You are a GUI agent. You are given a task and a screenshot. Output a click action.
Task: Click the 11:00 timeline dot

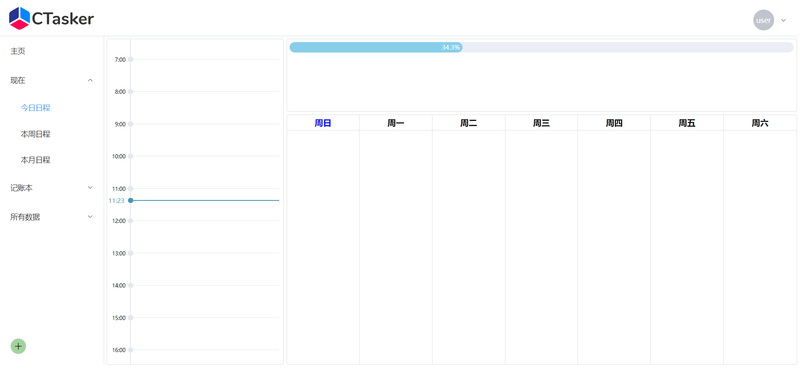[x=131, y=188]
